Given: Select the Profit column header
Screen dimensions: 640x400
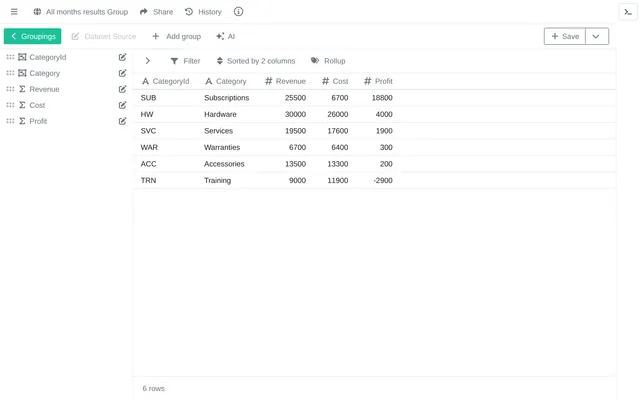Looking at the screenshot, I should [x=378, y=81].
